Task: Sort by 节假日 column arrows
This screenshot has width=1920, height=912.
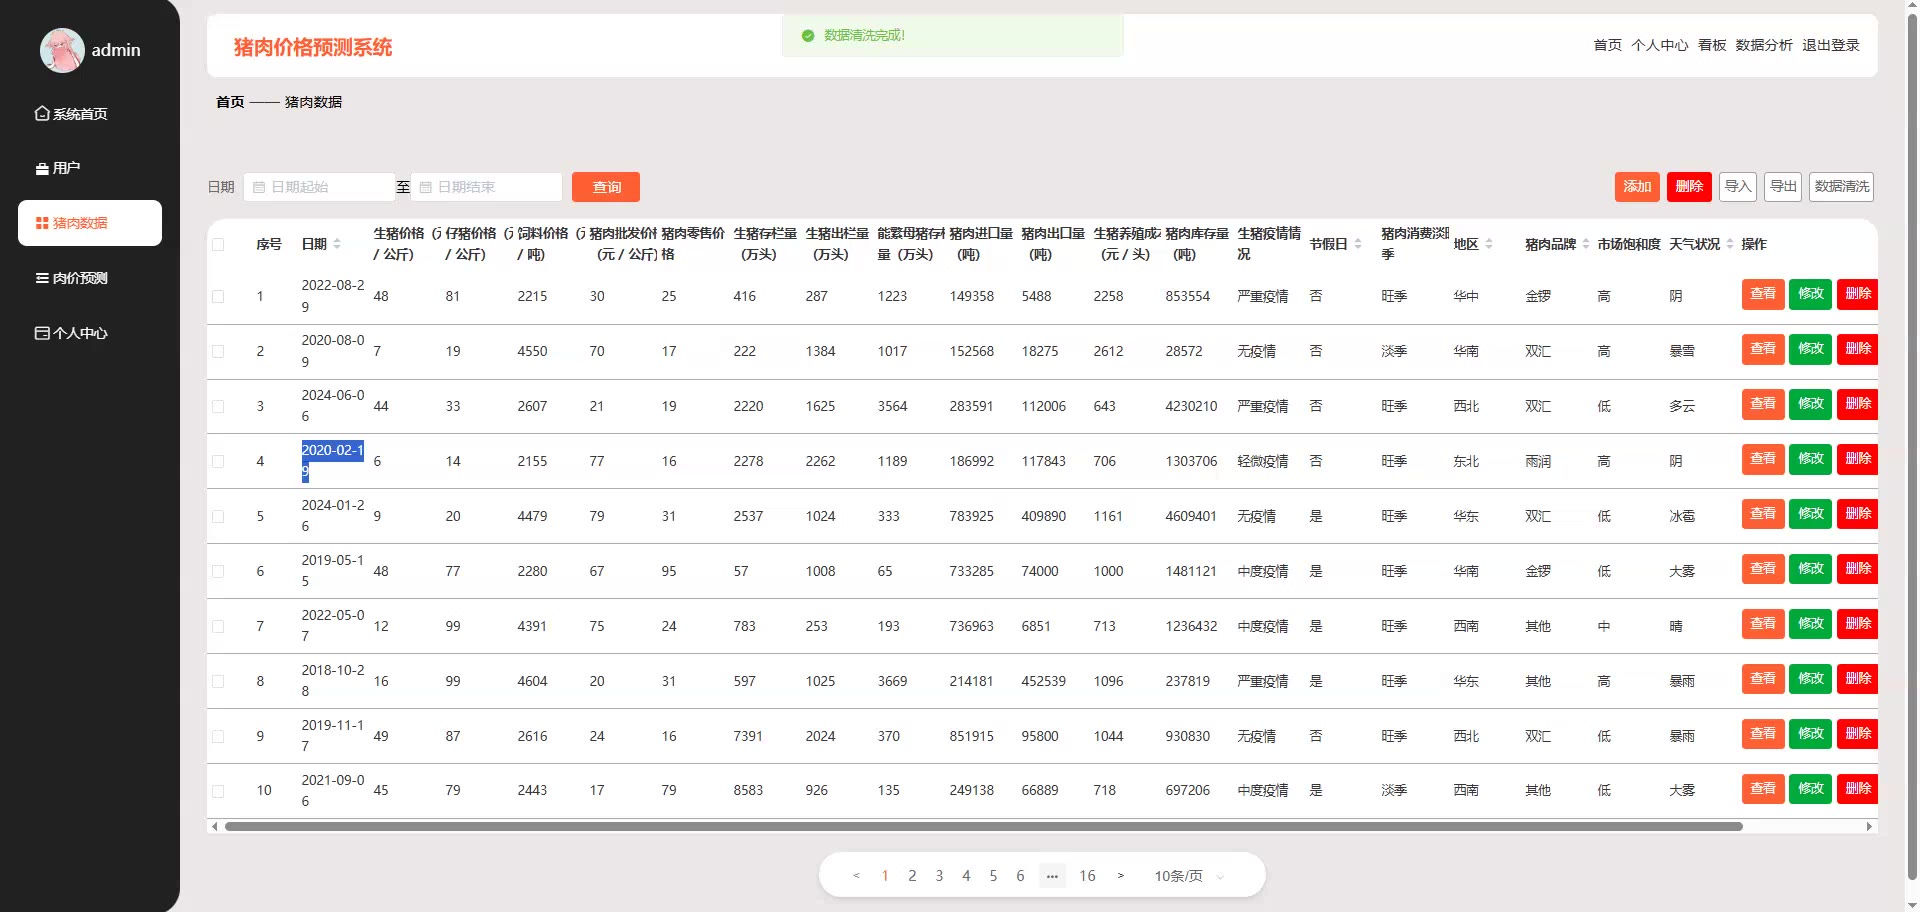Action: [x=1358, y=244]
